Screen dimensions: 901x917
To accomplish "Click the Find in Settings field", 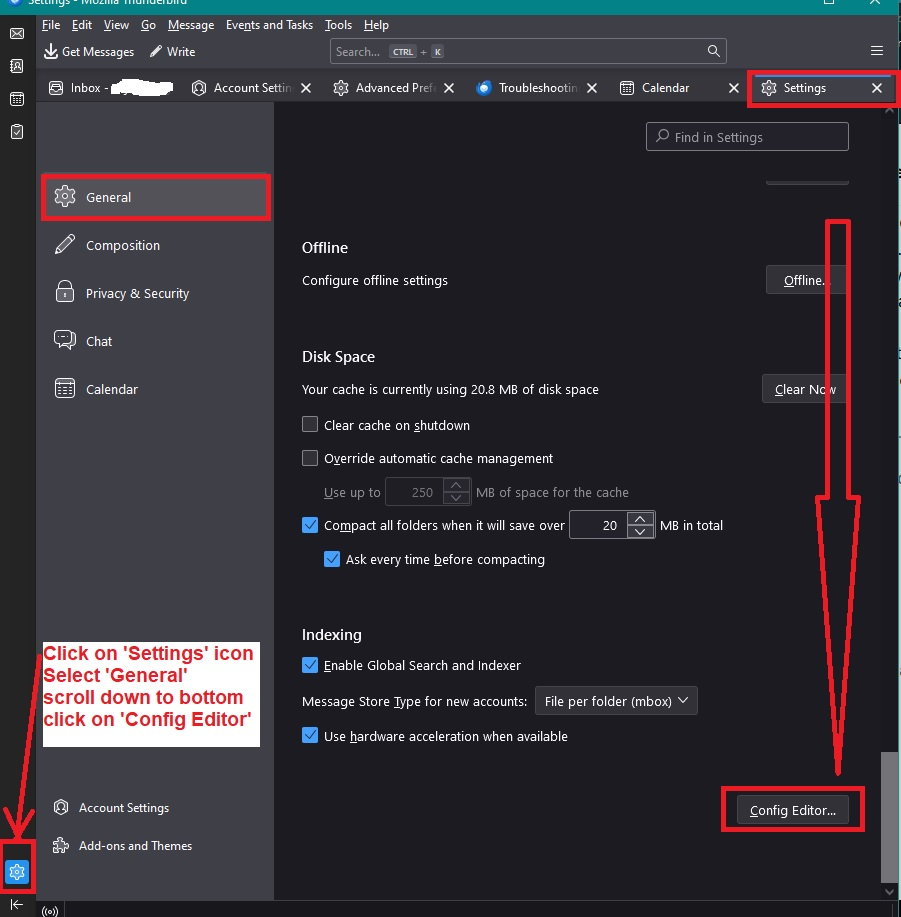I will (x=747, y=137).
